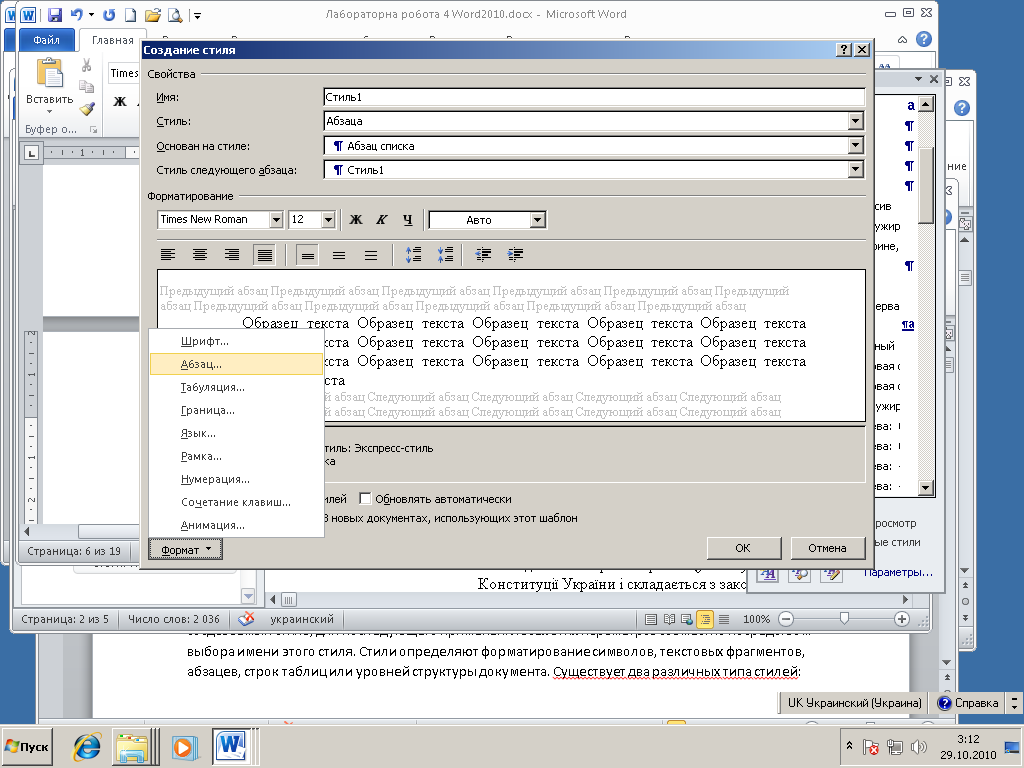Set double line spacing
Viewport: 1024px width, 768px height.
coord(371,255)
